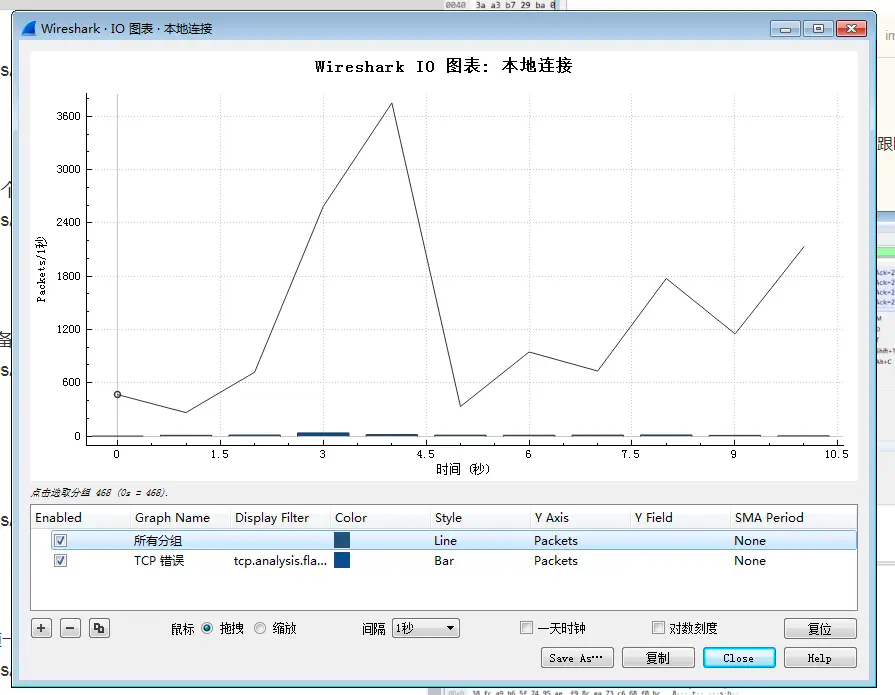Open the 间隔 interval dropdown showing 1秒
Image resolution: width=895 pixels, height=695 pixels.
pyautogui.click(x=428, y=628)
